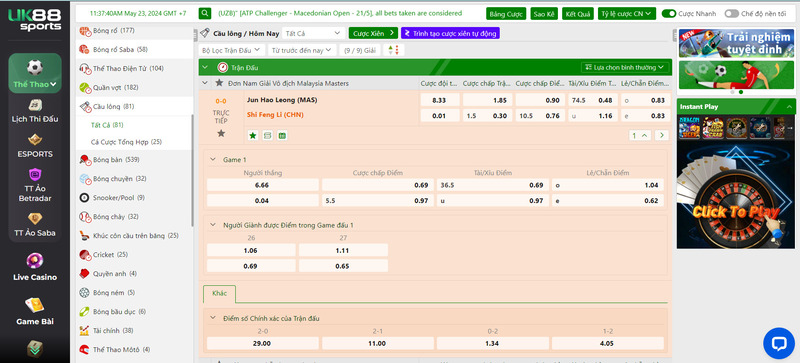Screen dimensions: 800x363
Task: Favorite the Malaysia Masters league star
Action: pyautogui.click(x=219, y=83)
